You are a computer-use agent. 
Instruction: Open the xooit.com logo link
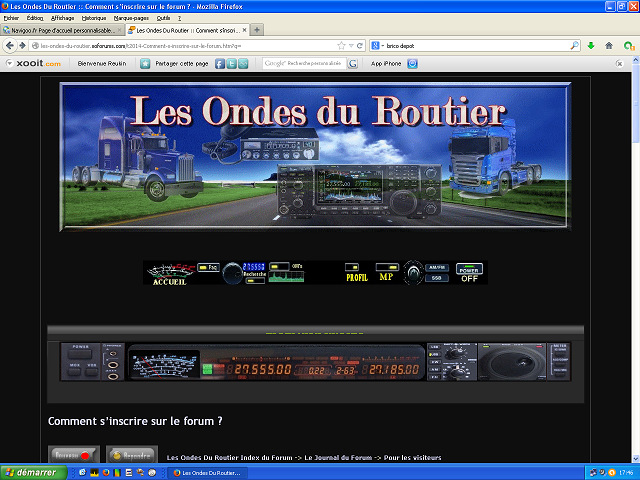pos(38,63)
